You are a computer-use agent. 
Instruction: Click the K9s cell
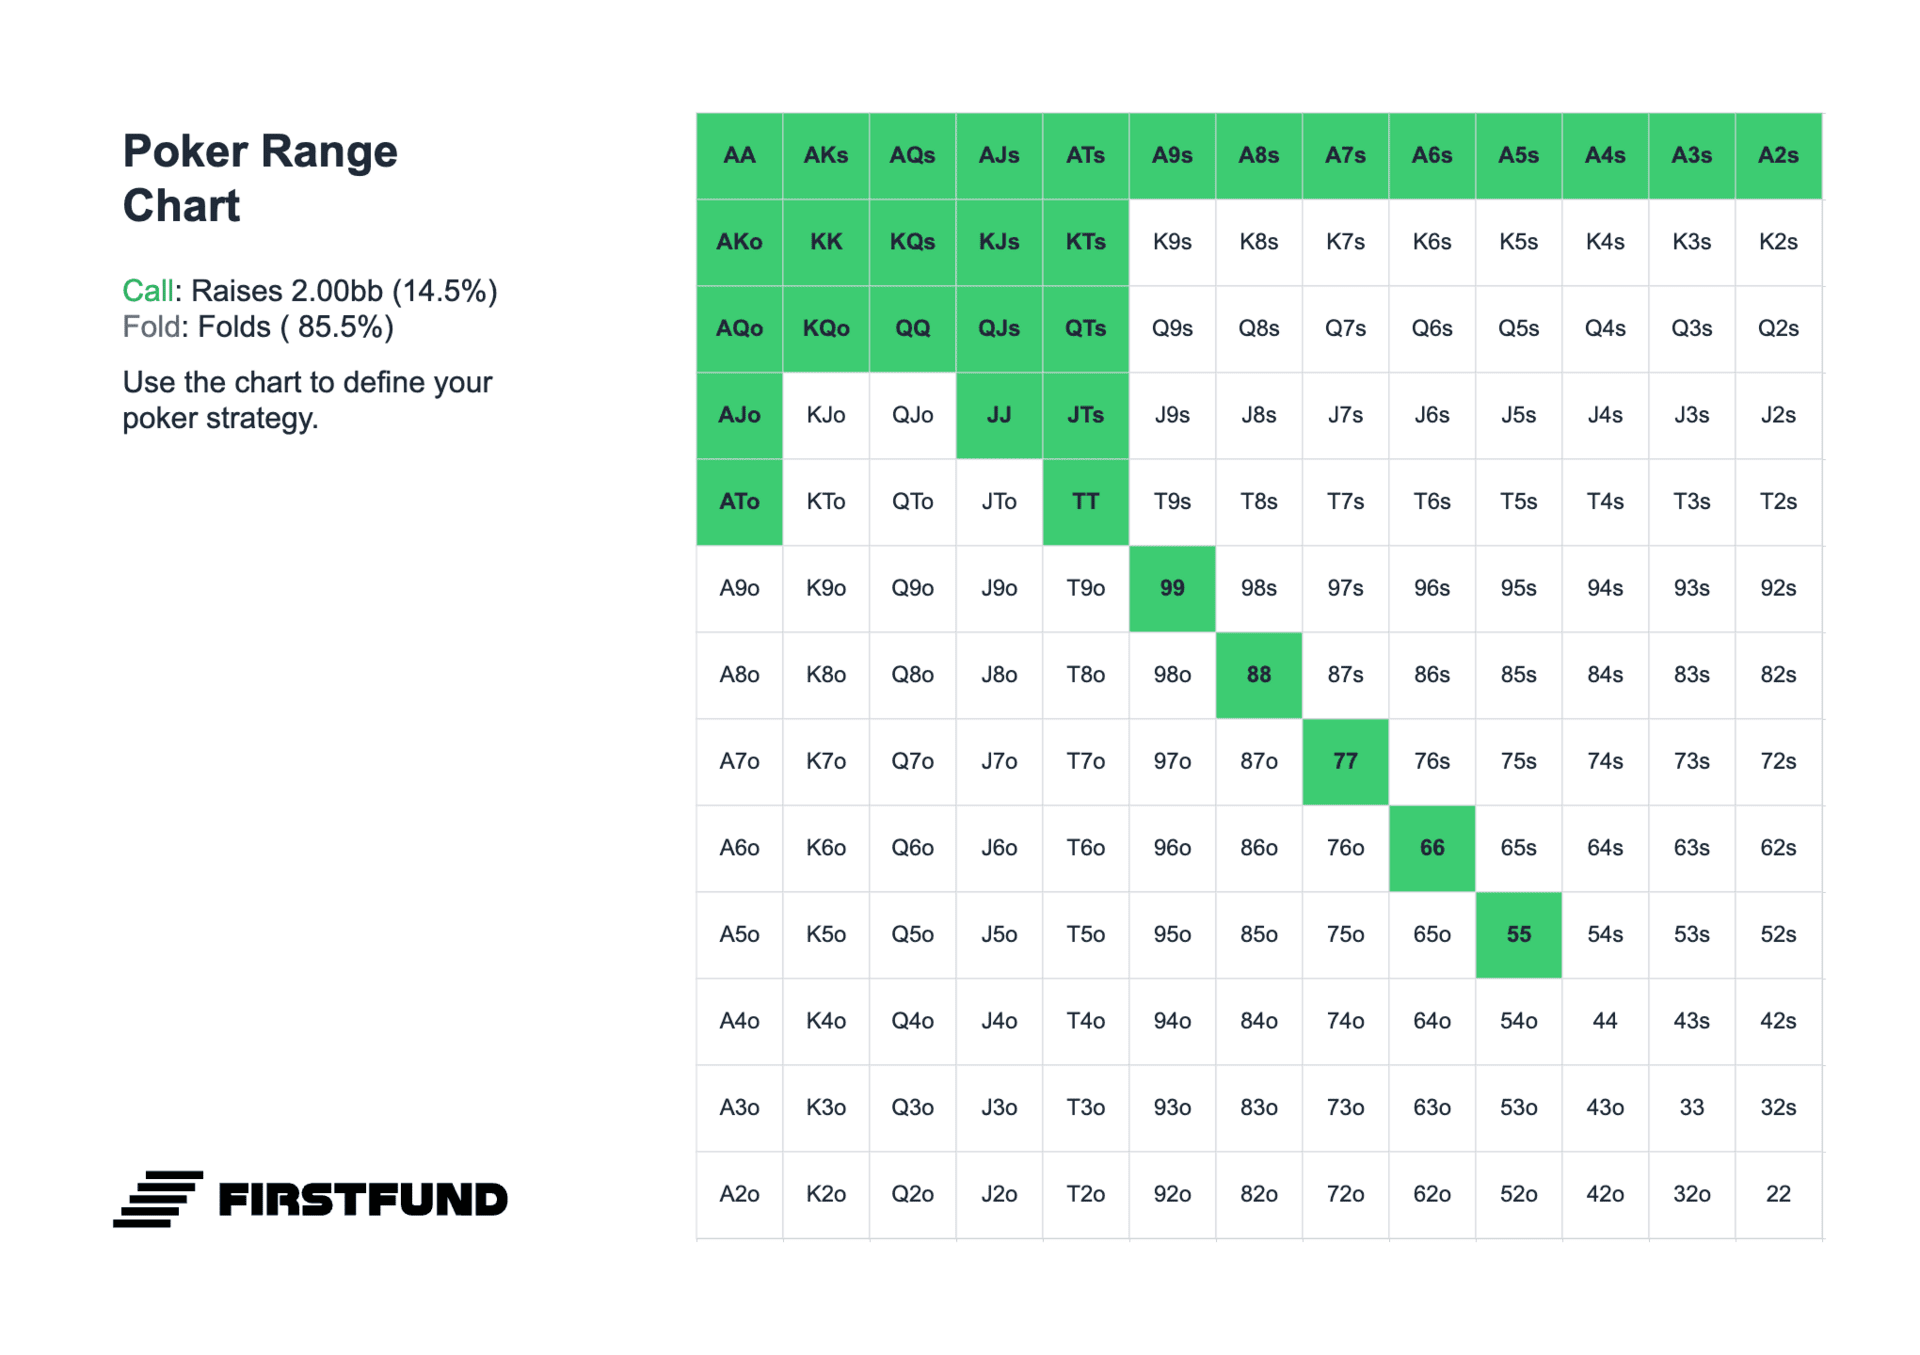click(x=1172, y=242)
